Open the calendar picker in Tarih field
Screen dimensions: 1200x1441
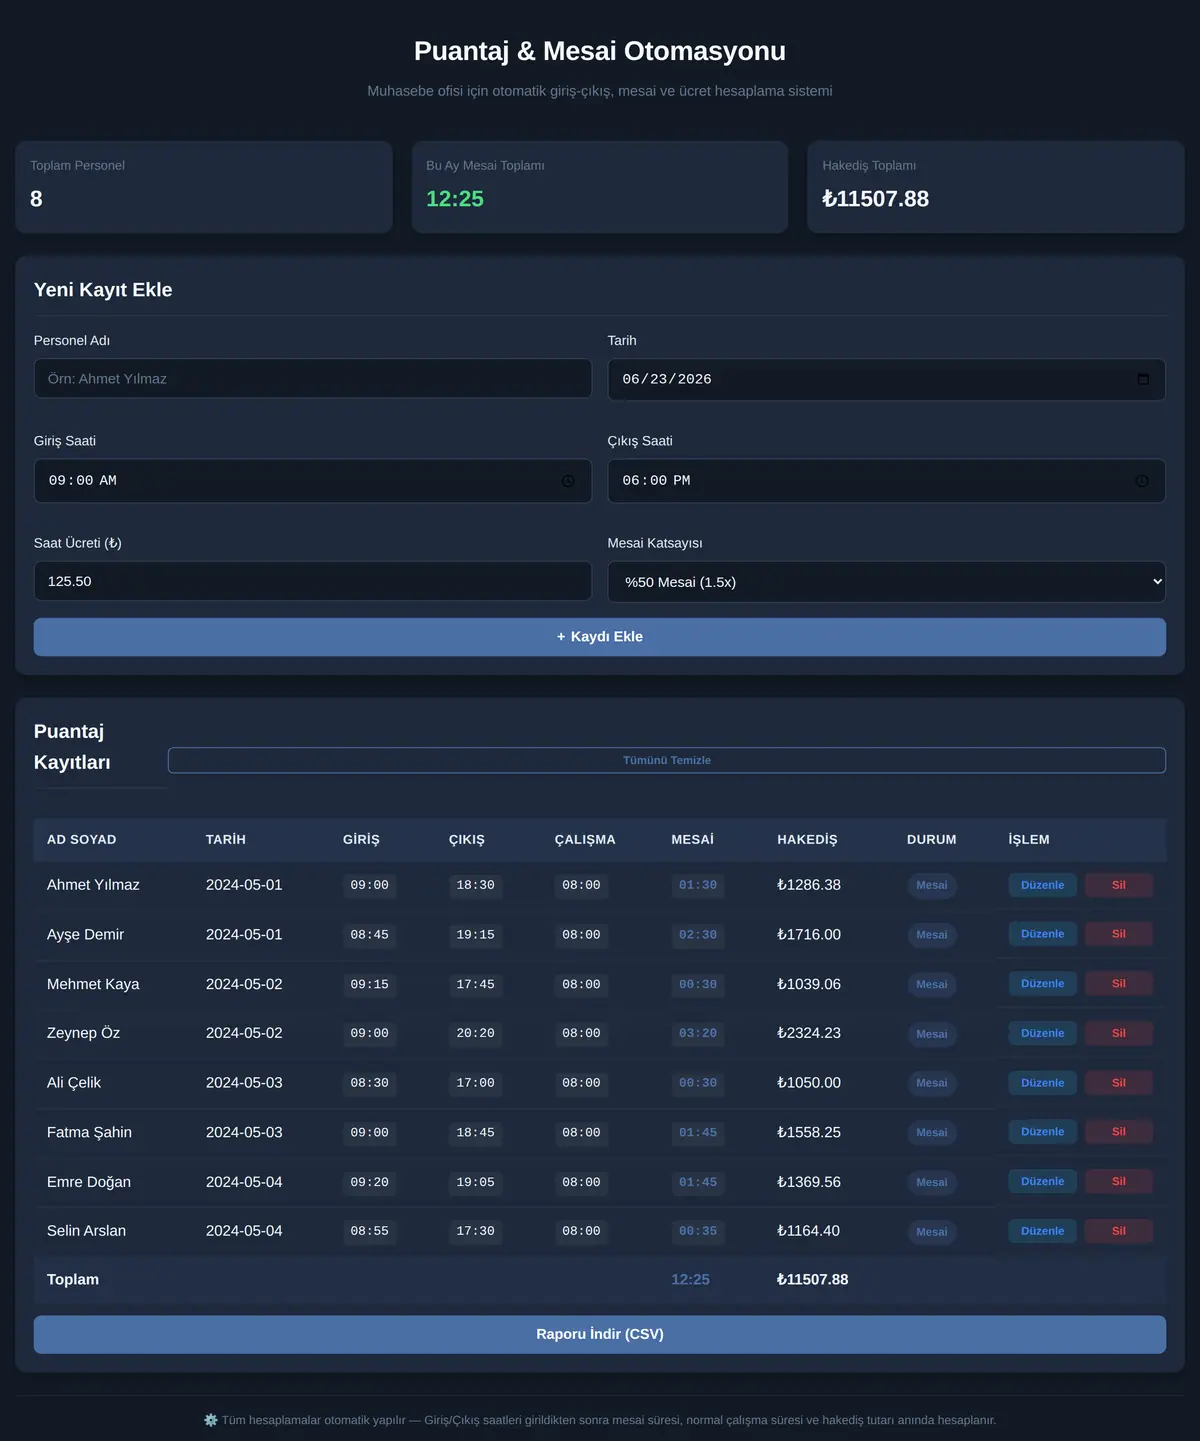coord(1143,380)
